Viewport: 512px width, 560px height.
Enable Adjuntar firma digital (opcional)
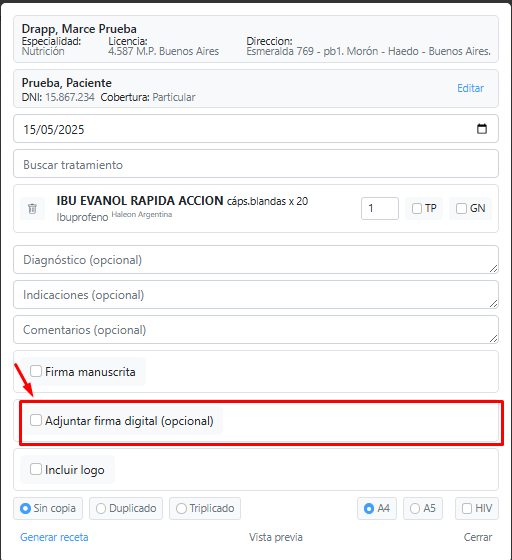pos(36,420)
